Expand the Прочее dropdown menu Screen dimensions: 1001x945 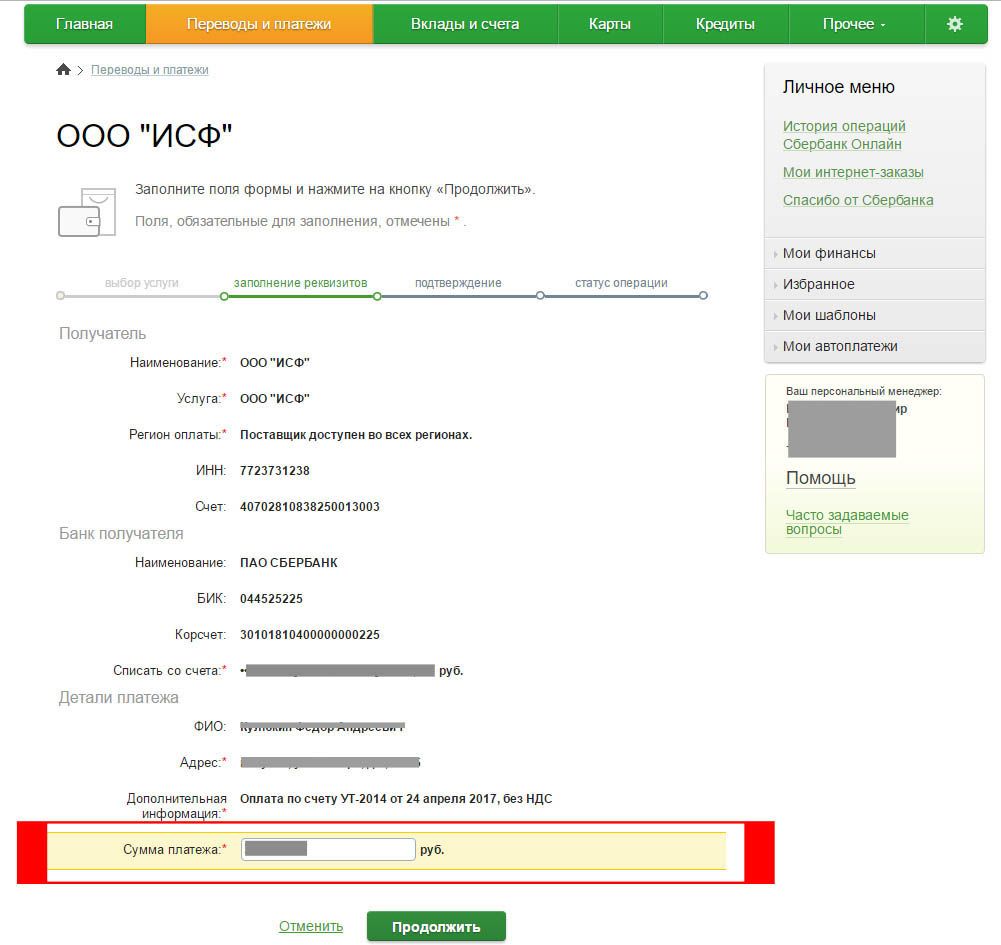point(854,24)
